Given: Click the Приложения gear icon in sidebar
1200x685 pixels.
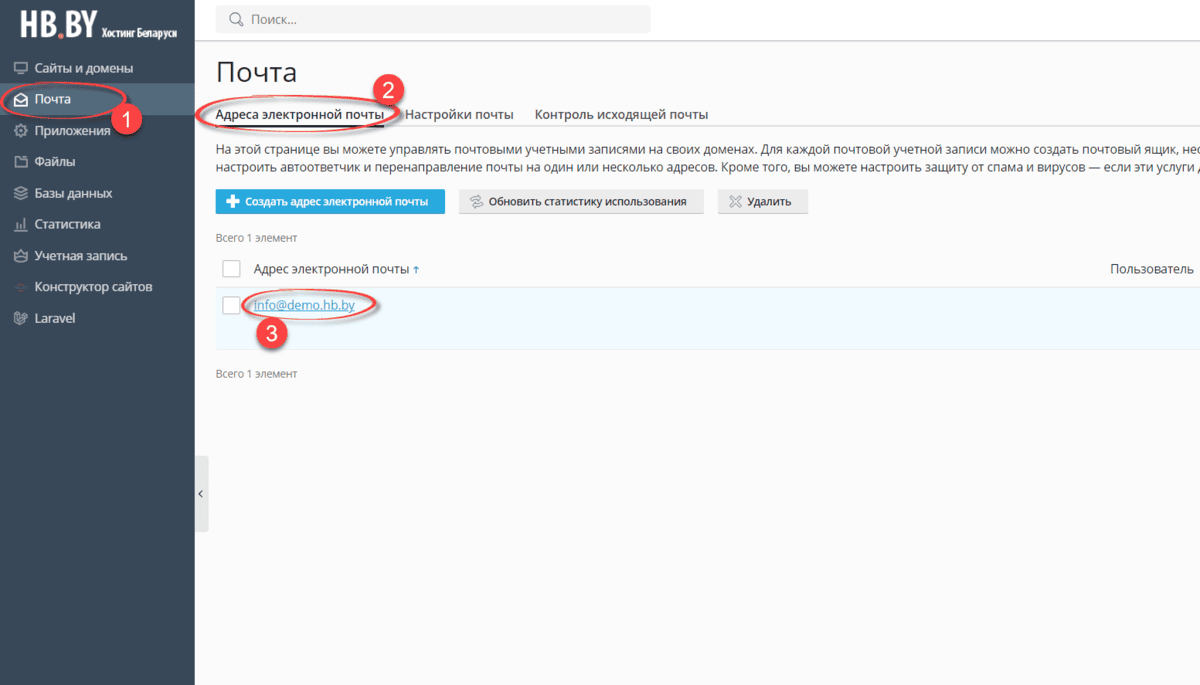Looking at the screenshot, I should 20,131.
